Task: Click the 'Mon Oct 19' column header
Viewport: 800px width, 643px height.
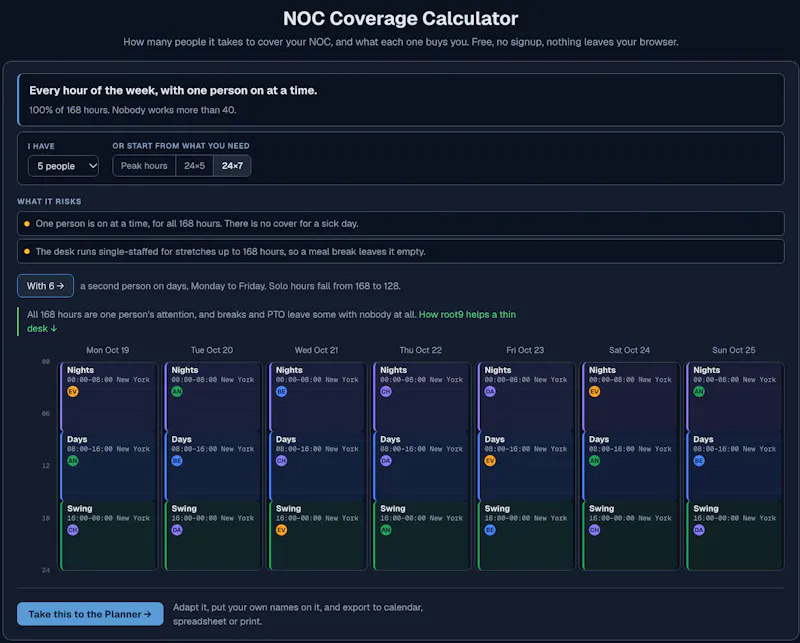Action: 108,350
